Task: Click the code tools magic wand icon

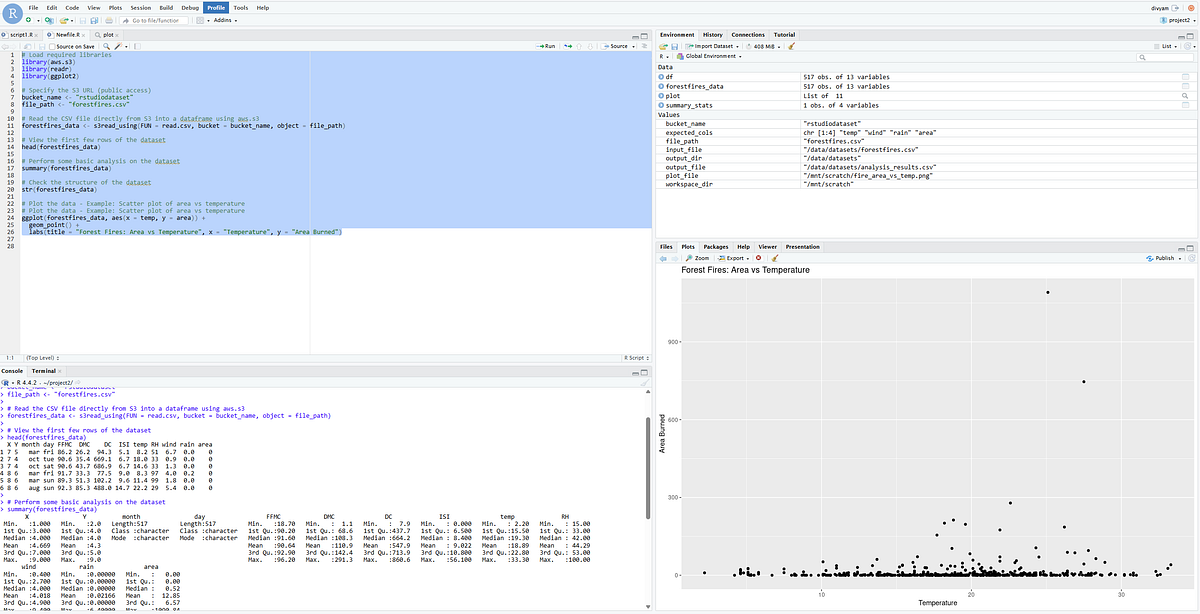Action: (118, 46)
